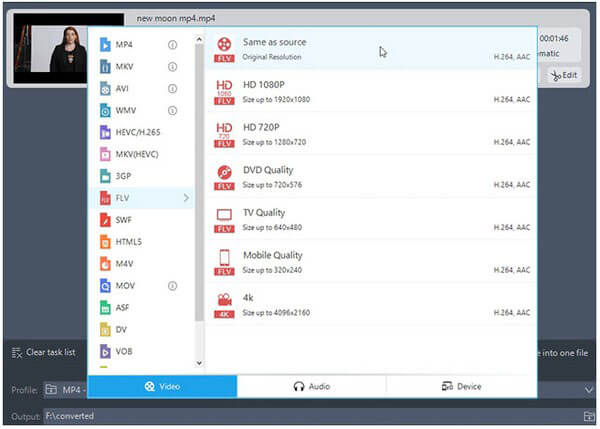
Task: Open info for MKV format
Action: [x=173, y=67]
